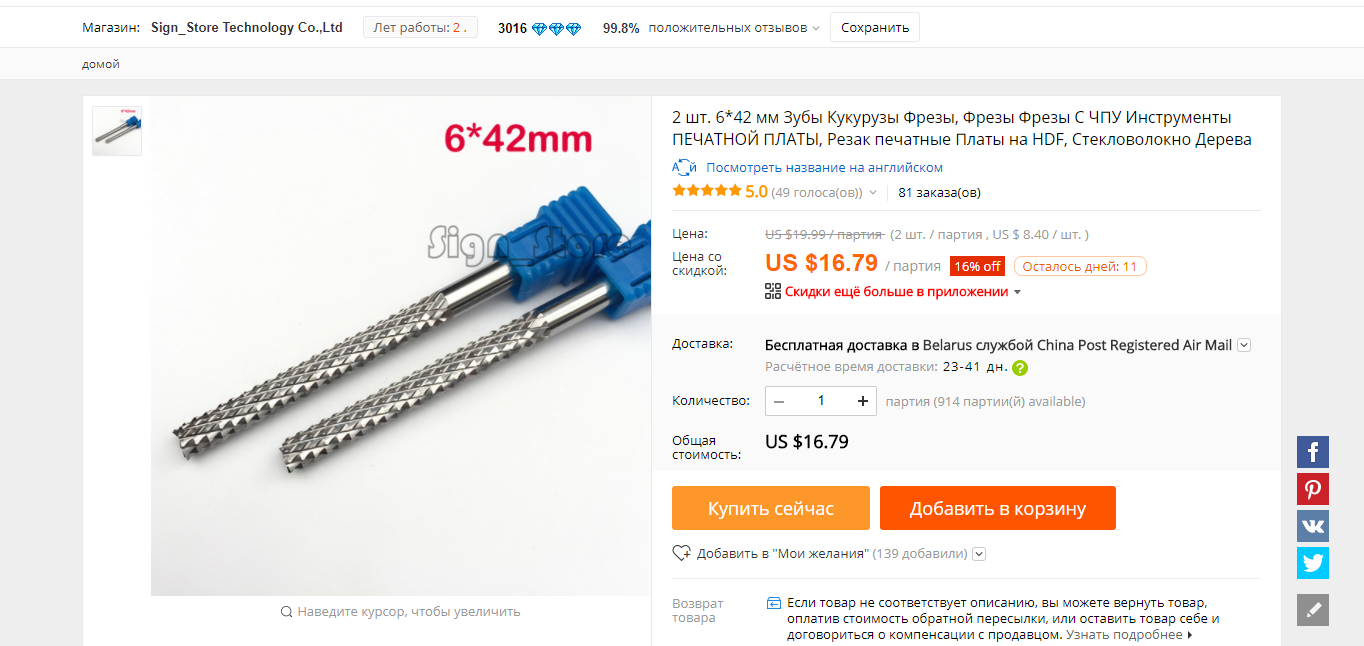Screen dimensions: 1364x646
Task: Click the heart wishlist icon
Action: tap(682, 553)
